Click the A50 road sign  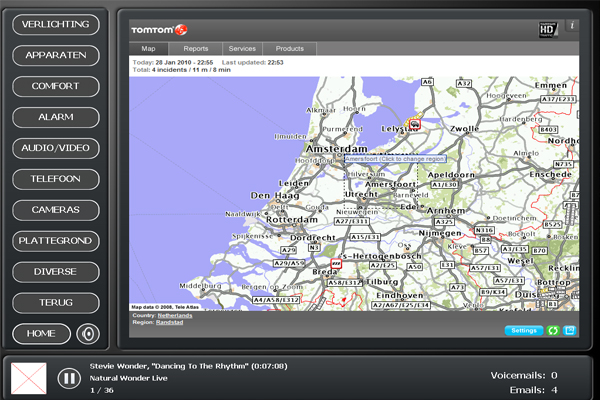coord(415,267)
